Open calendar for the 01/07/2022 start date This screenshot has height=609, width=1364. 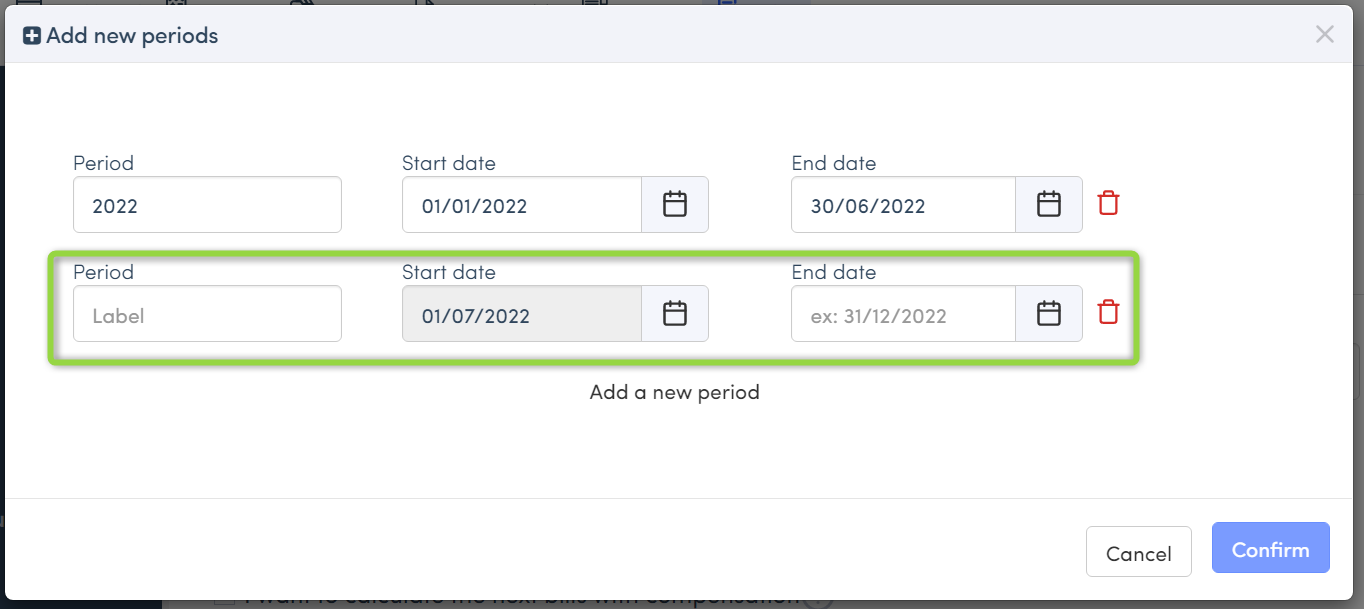coord(675,314)
